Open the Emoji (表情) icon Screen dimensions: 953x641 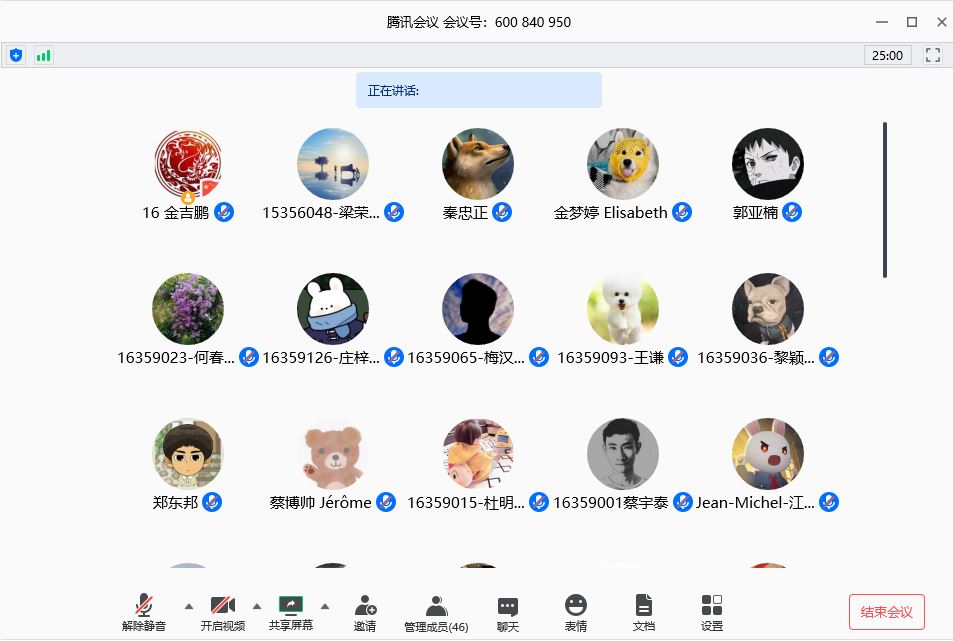[x=576, y=612]
